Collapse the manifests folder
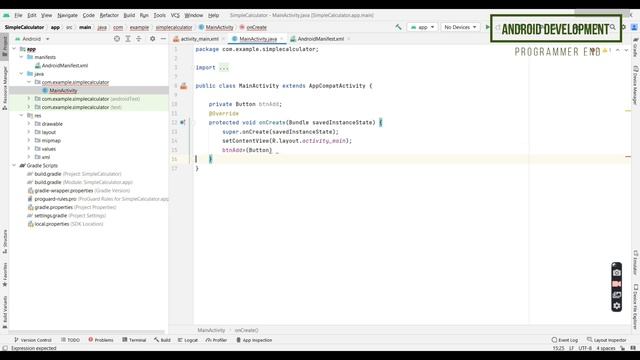This screenshot has height=360, width=640. 21,57
